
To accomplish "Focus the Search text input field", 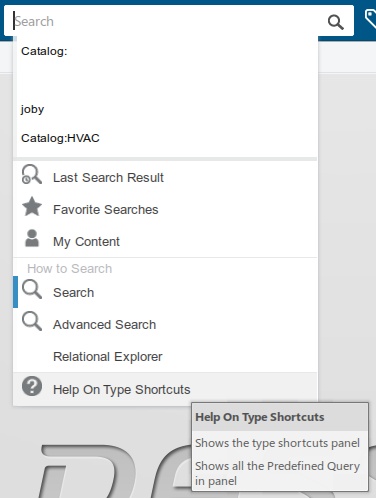I will [x=167, y=21].
